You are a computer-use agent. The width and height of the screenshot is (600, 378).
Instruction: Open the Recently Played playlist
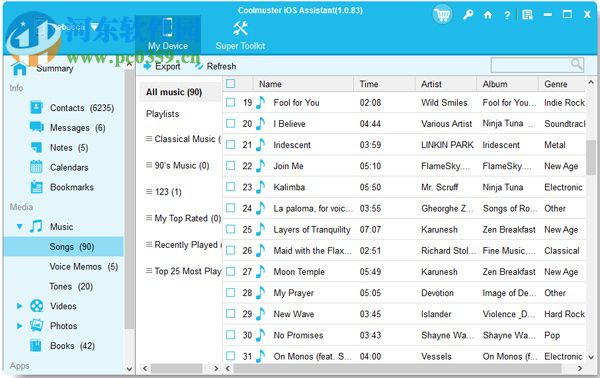[x=183, y=244]
